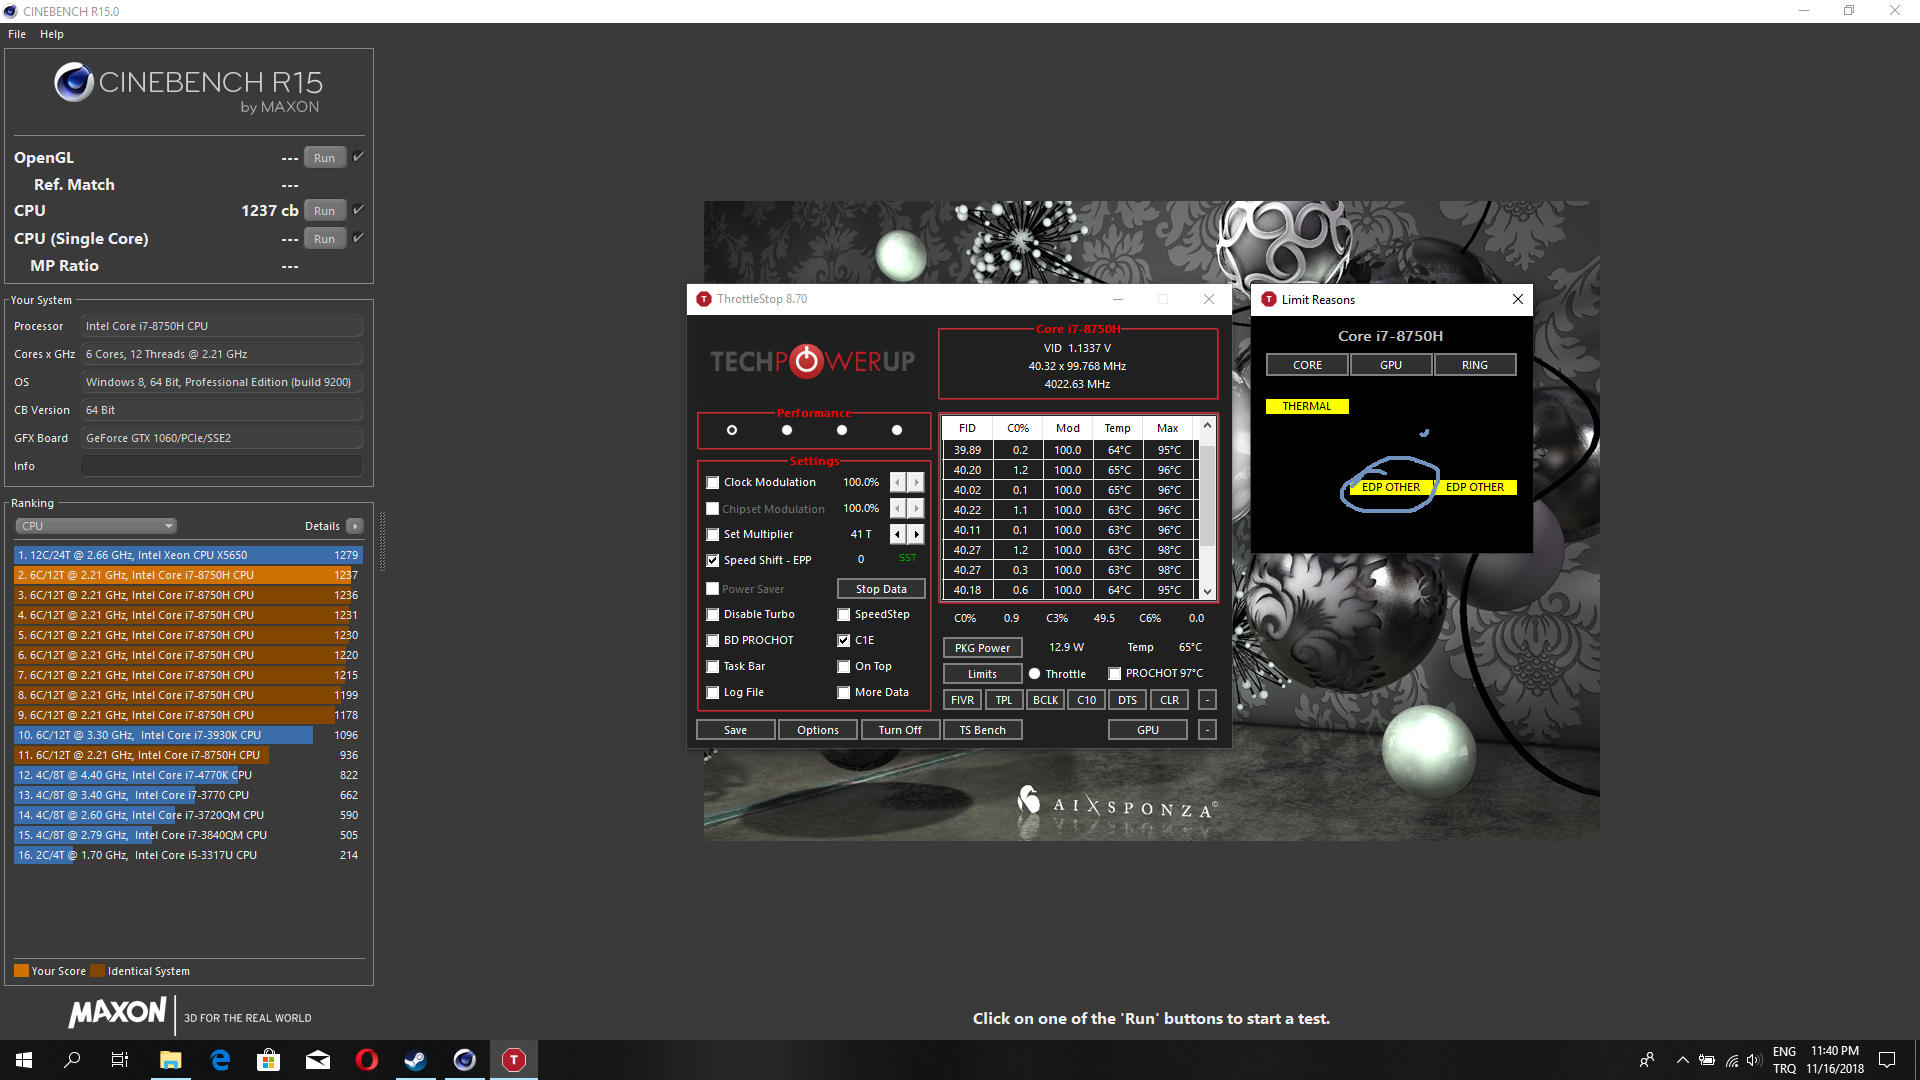Screen dimensions: 1920x1080
Task: Enable BD PROCHOT checkbox
Action: pos(713,641)
